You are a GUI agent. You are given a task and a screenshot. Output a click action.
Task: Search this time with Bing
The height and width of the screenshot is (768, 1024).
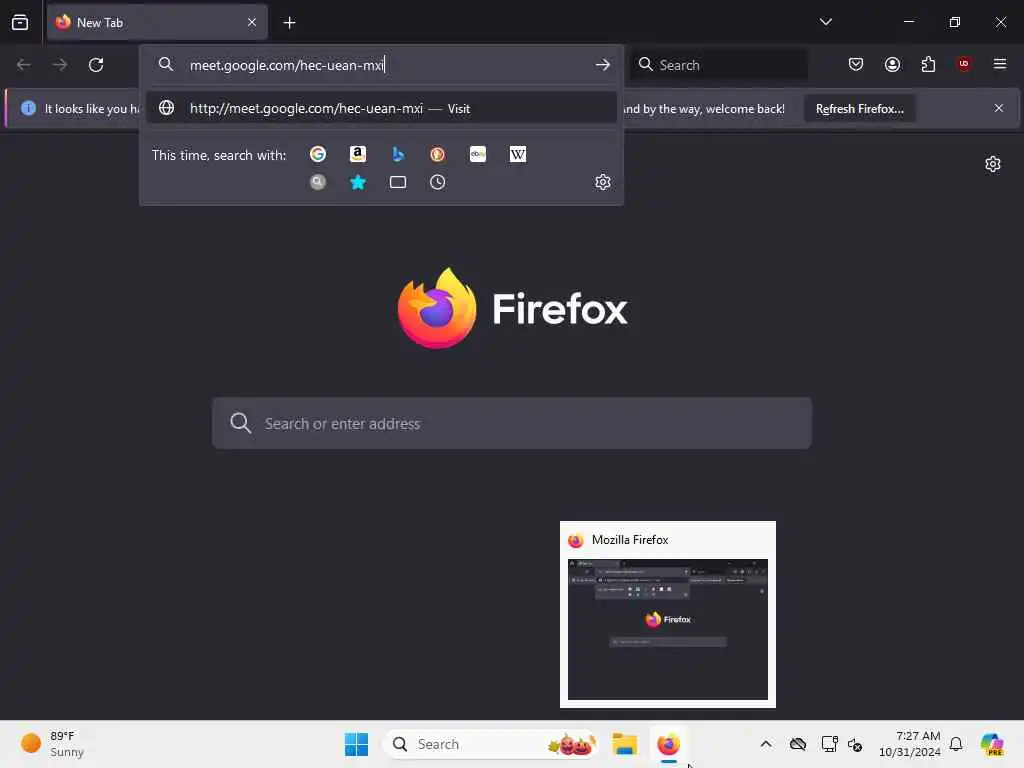[398, 154]
